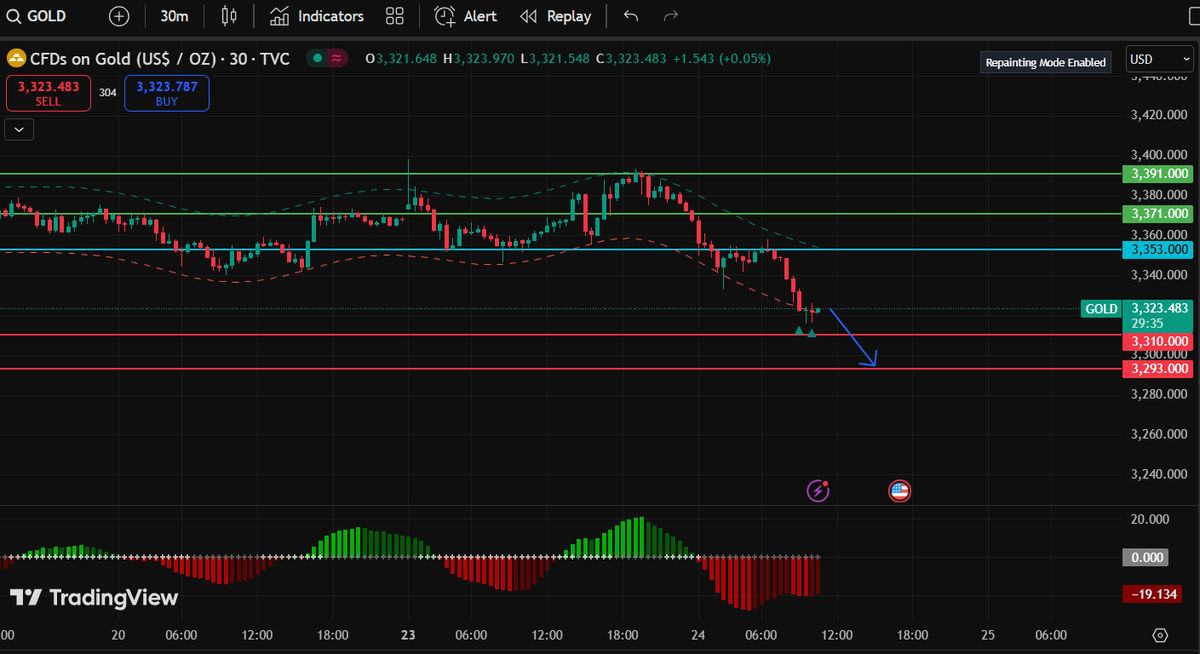This screenshot has width=1200, height=654.
Task: Open the 30m timeframe dropdown
Action: [175, 16]
